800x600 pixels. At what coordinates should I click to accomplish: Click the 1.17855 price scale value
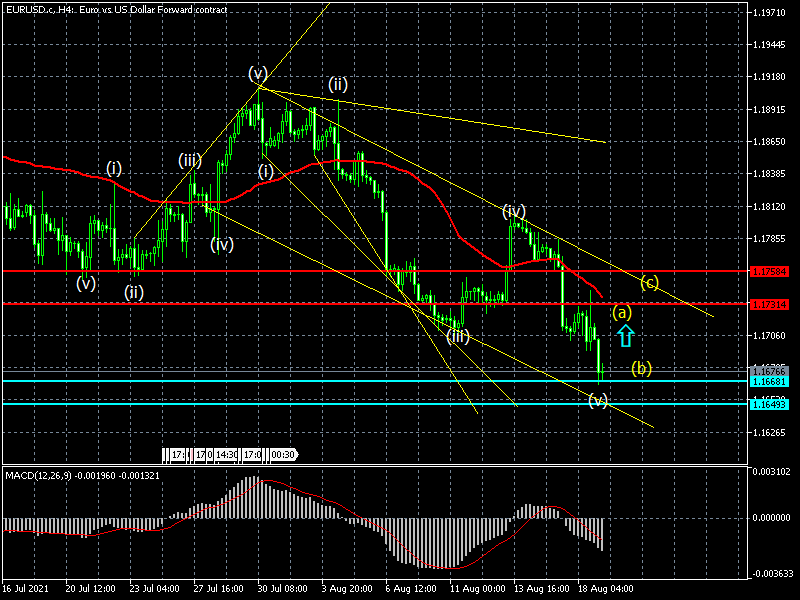coord(769,239)
